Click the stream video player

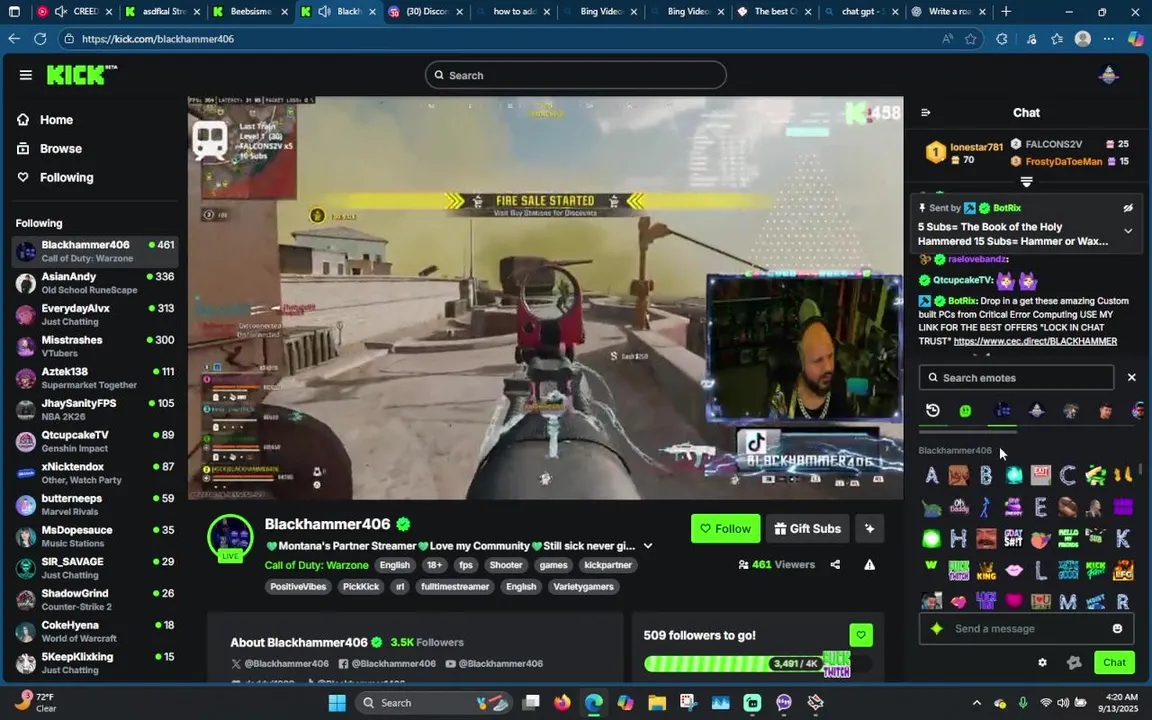[545, 298]
